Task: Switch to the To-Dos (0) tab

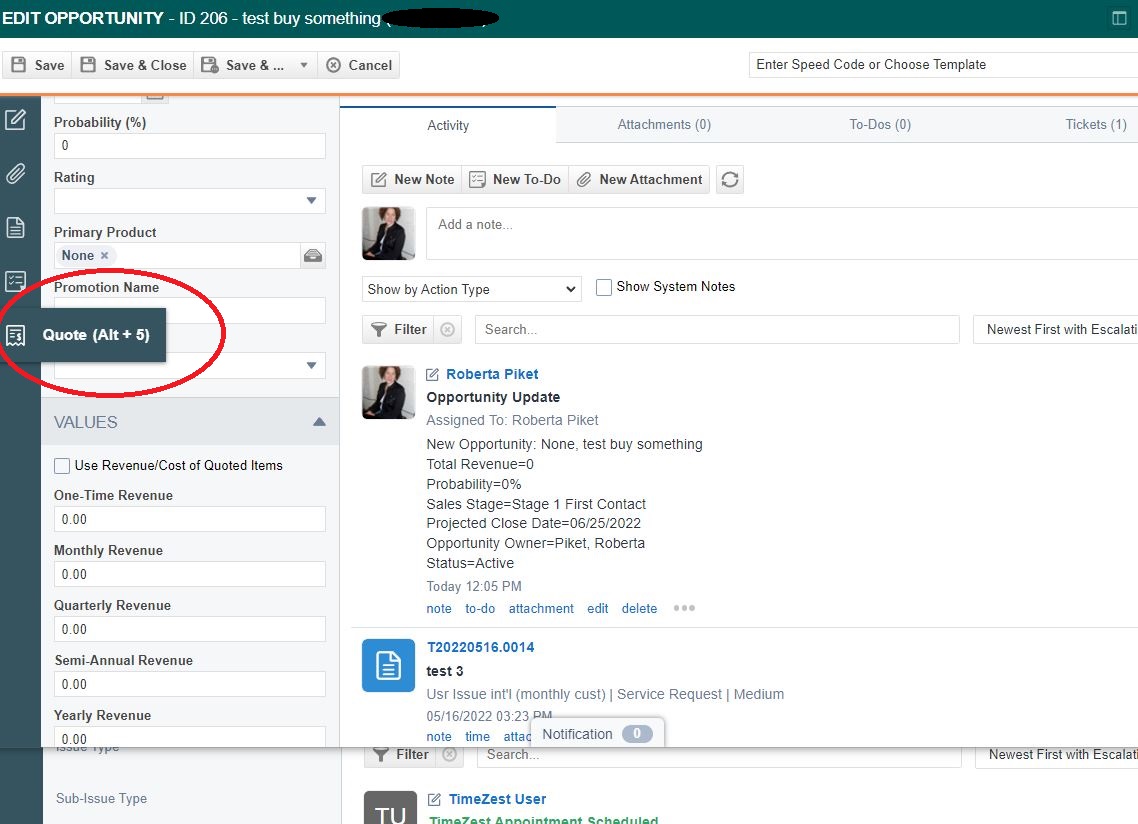Action: point(880,125)
